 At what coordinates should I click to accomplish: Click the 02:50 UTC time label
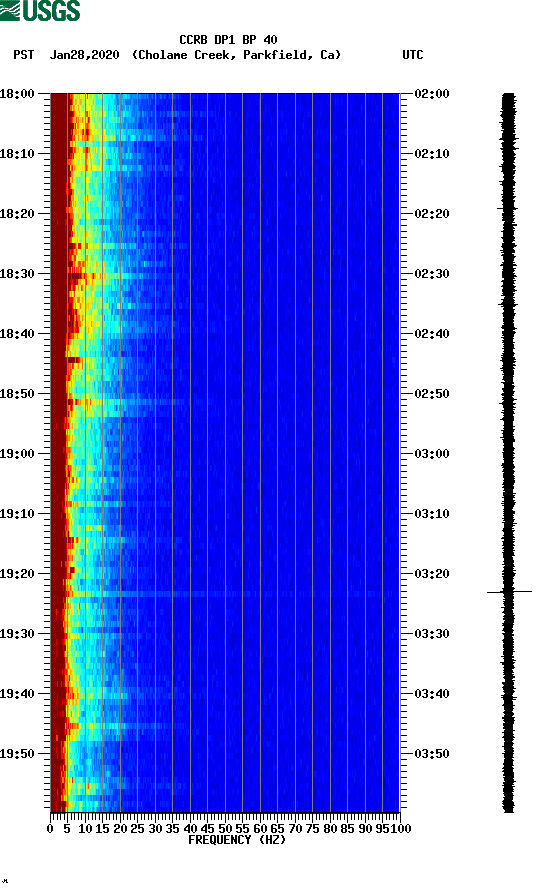coord(432,394)
